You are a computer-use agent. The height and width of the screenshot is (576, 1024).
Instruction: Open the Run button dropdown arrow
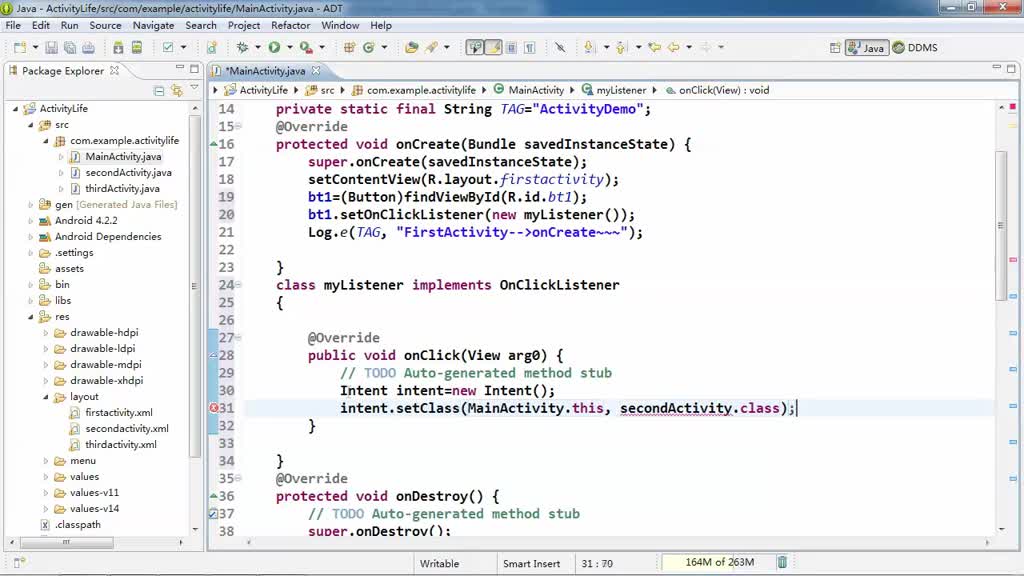click(x=289, y=48)
